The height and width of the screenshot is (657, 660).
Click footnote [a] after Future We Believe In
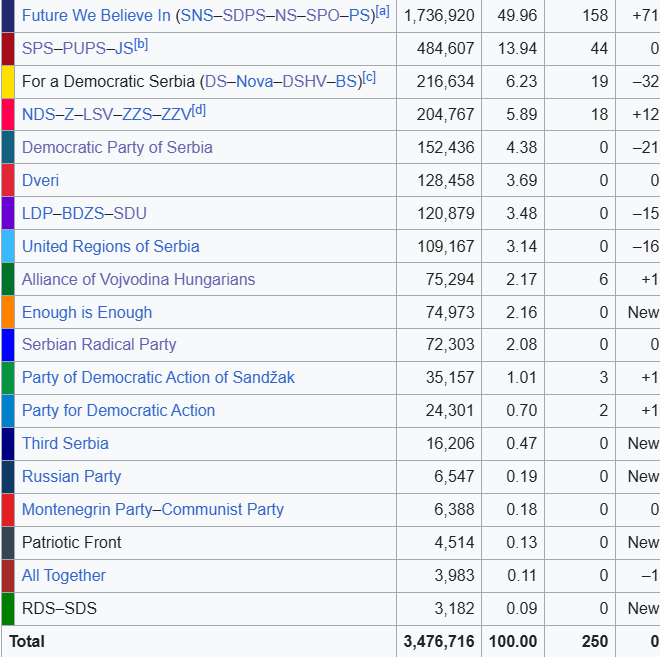(382, 11)
